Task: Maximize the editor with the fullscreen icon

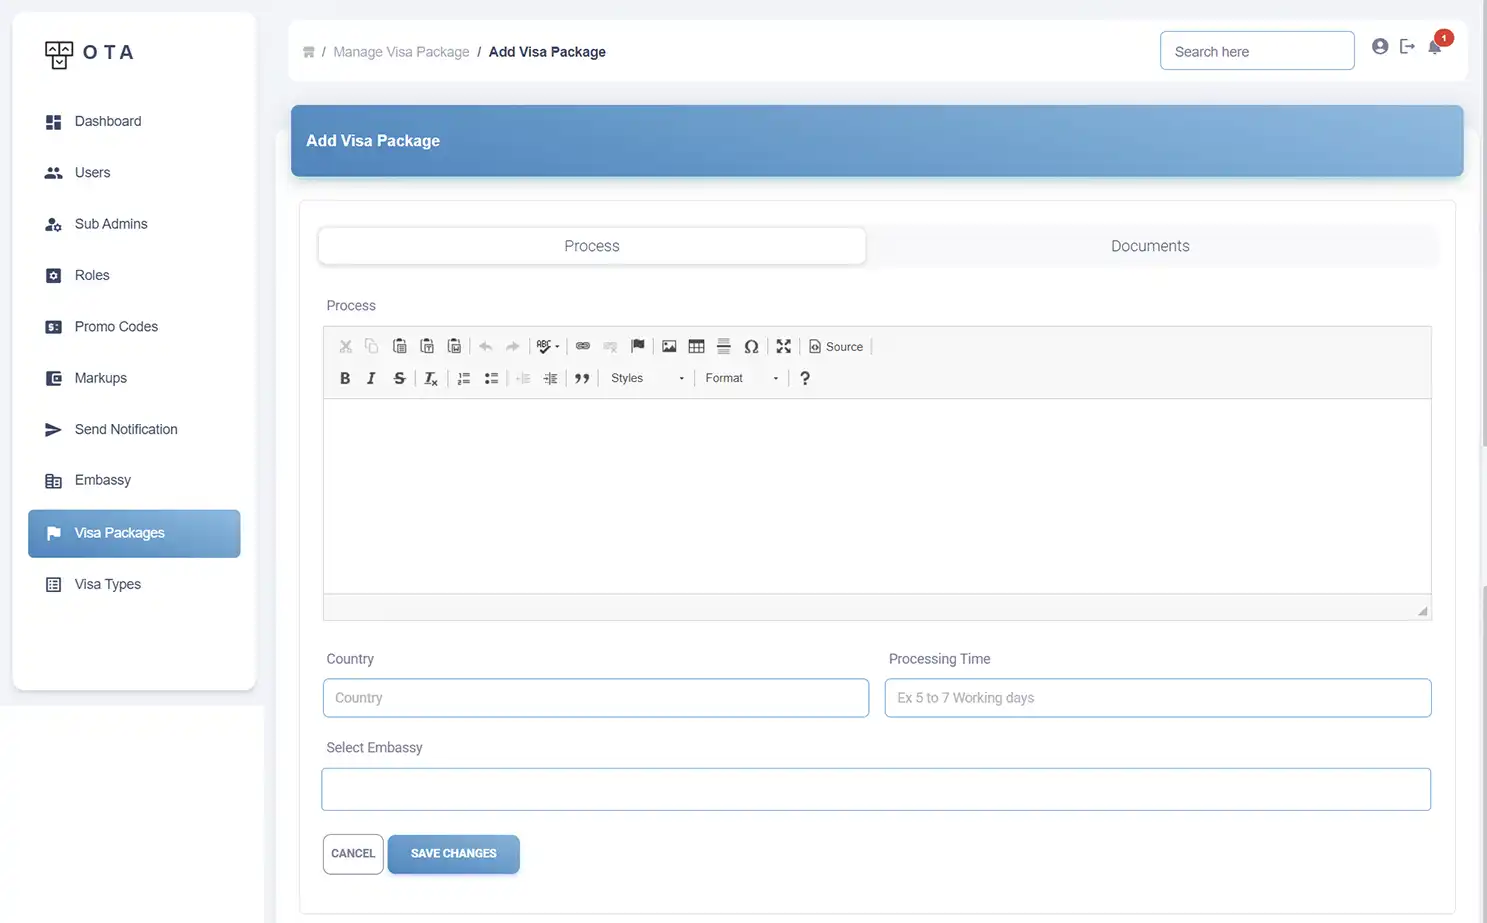Action: (x=783, y=346)
